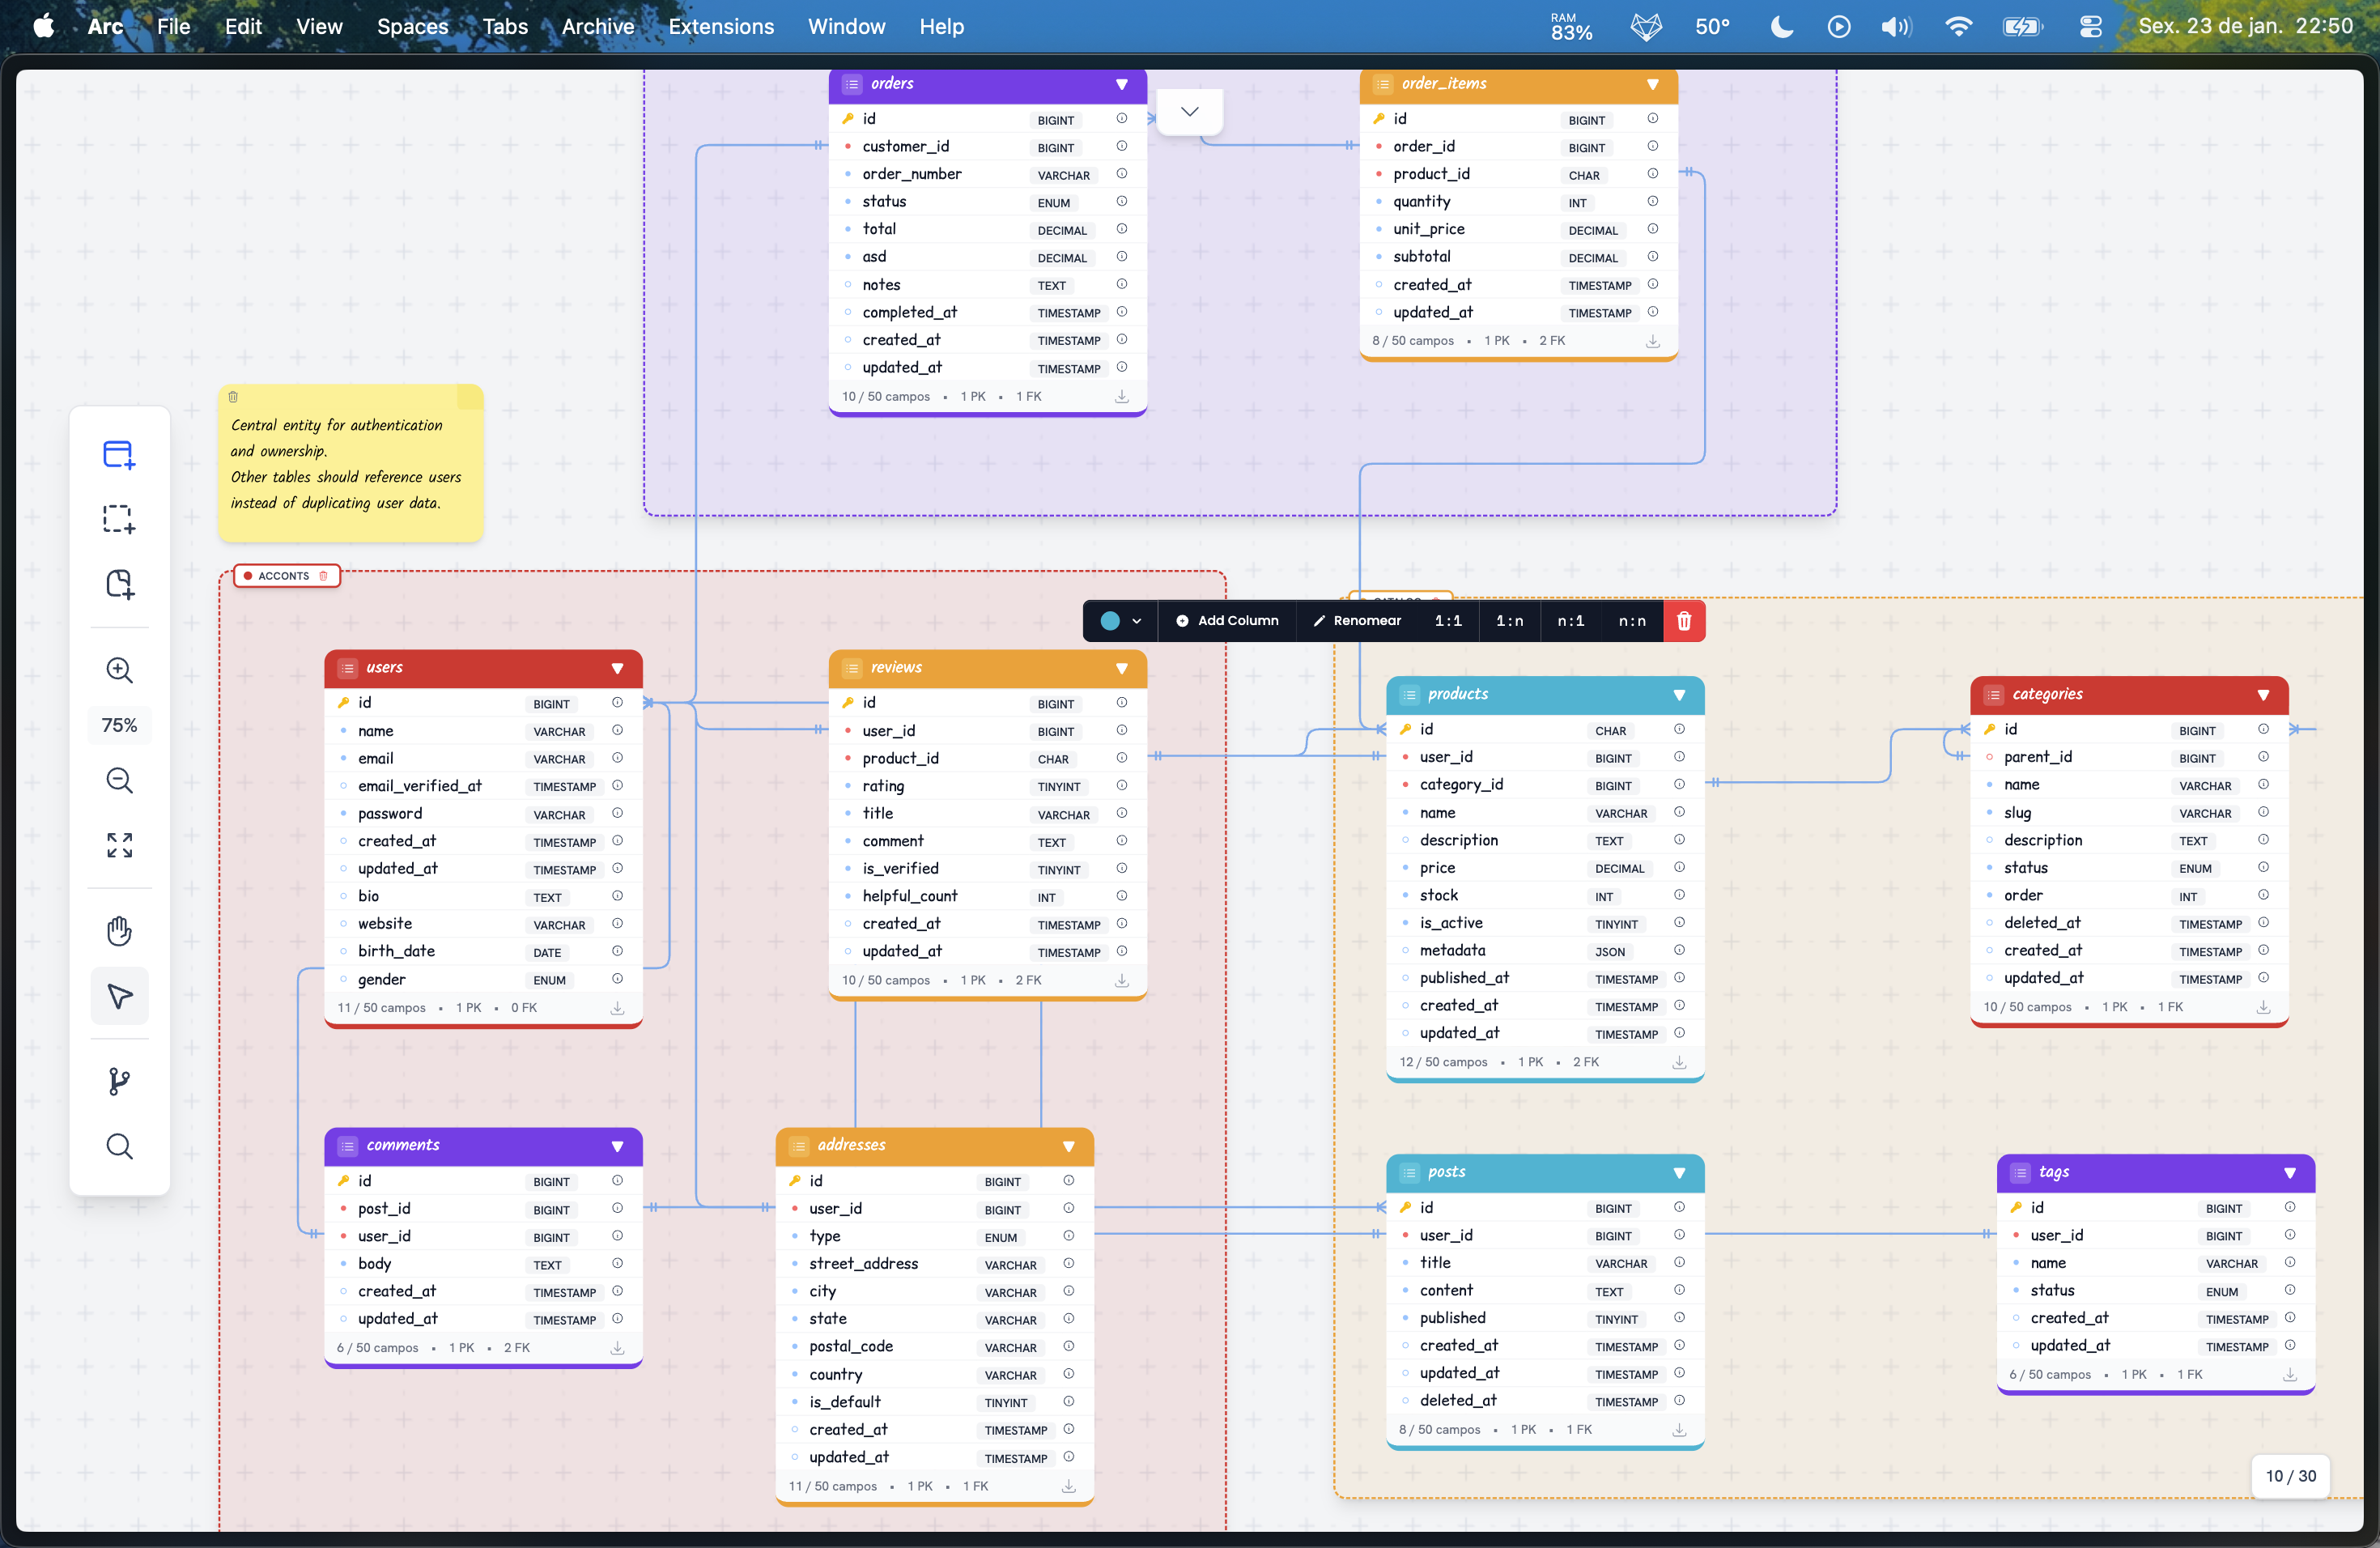Fit the diagram to screen
Screen dimensions: 2380x1548
119,845
